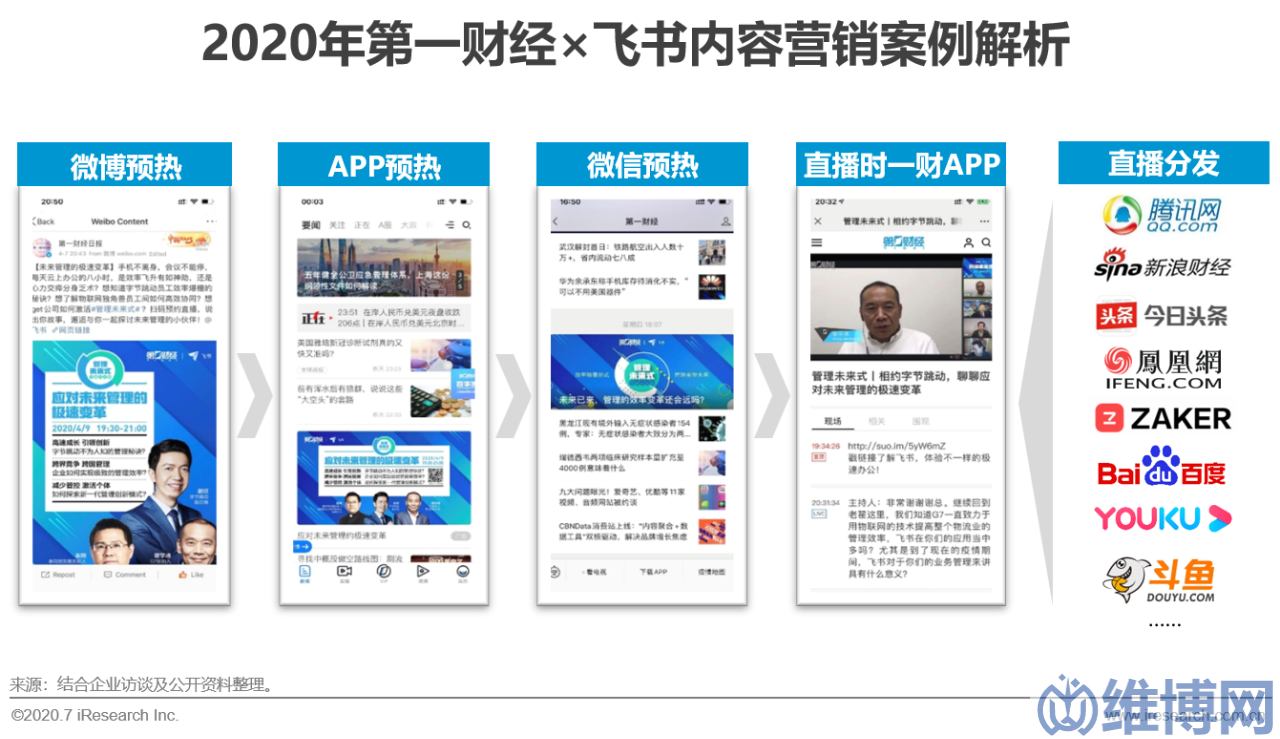The image size is (1280, 739).
Task: Select 要闻 tab in Yicai APP
Action: click(x=311, y=226)
